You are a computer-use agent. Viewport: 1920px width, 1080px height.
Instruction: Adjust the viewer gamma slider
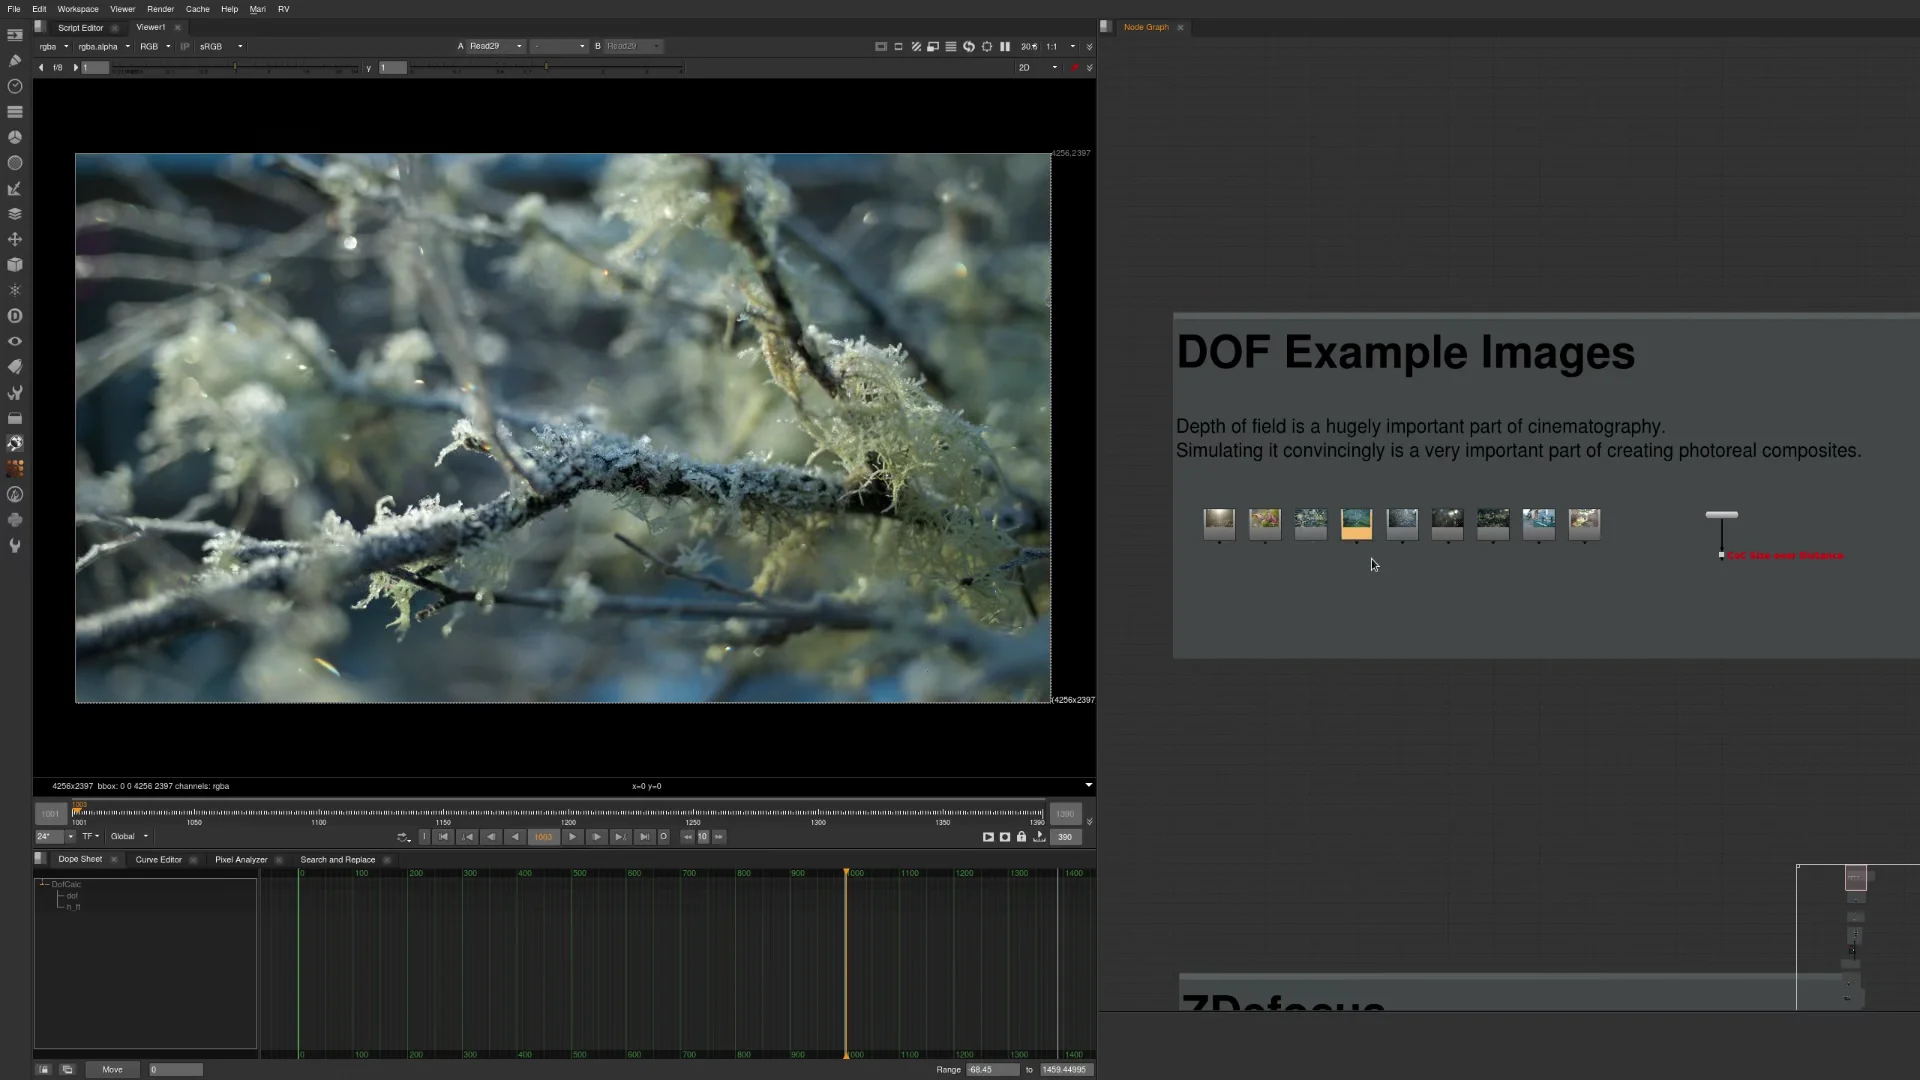pyautogui.click(x=547, y=68)
